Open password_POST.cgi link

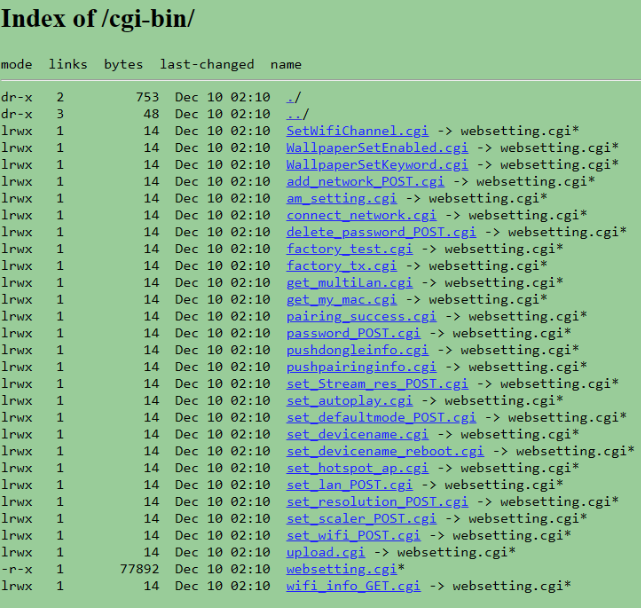353,333
